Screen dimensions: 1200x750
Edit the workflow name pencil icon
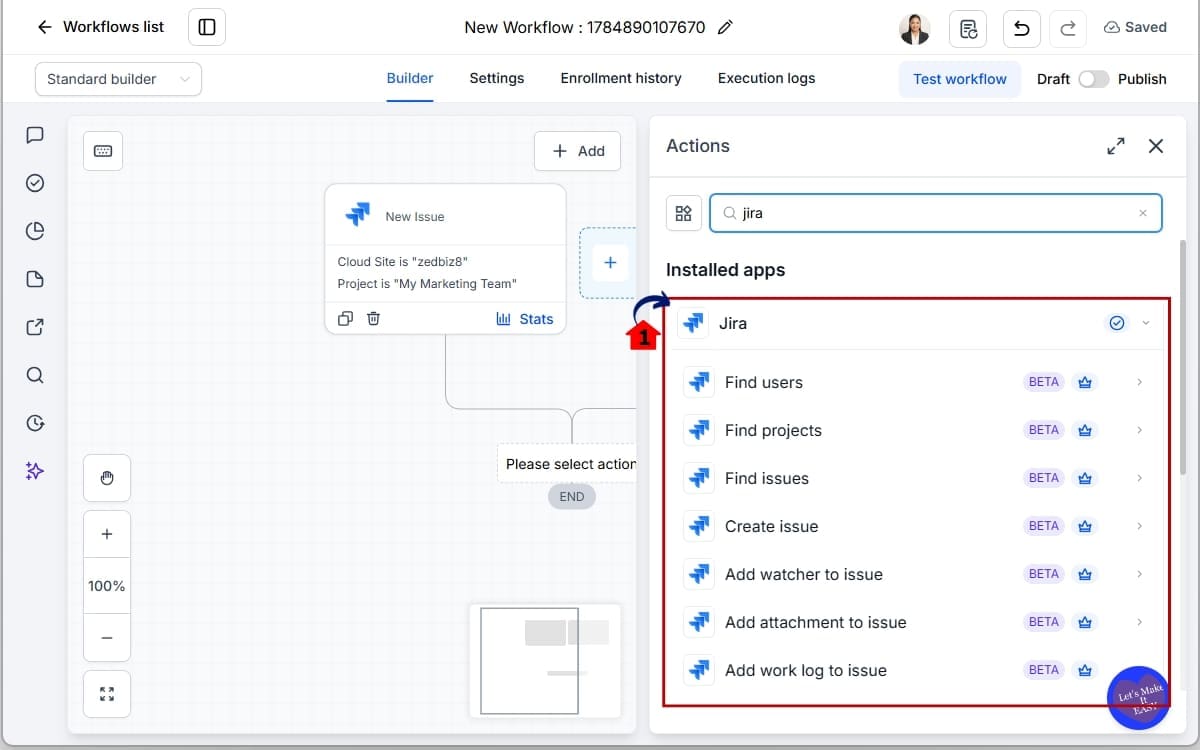(725, 27)
